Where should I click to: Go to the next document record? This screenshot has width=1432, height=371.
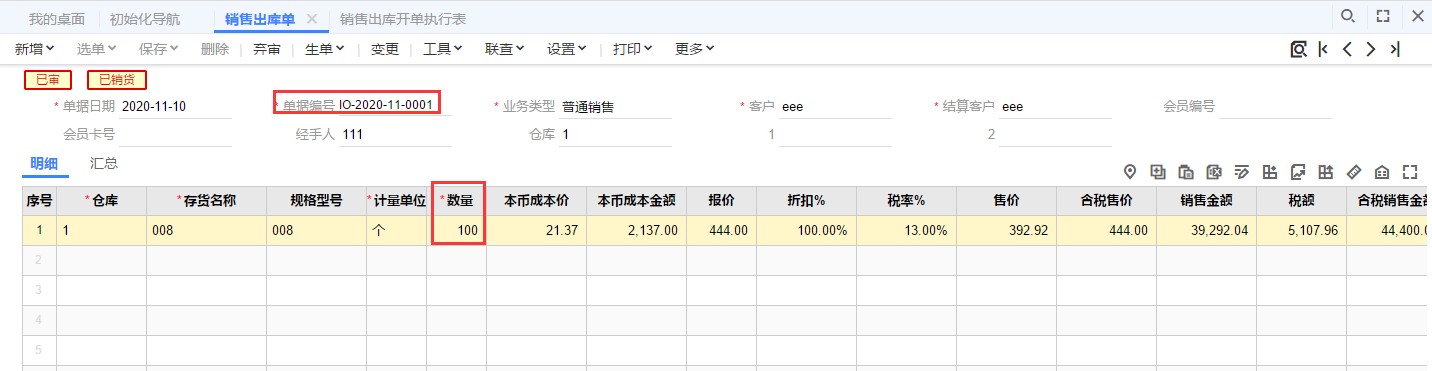pyautogui.click(x=1371, y=49)
